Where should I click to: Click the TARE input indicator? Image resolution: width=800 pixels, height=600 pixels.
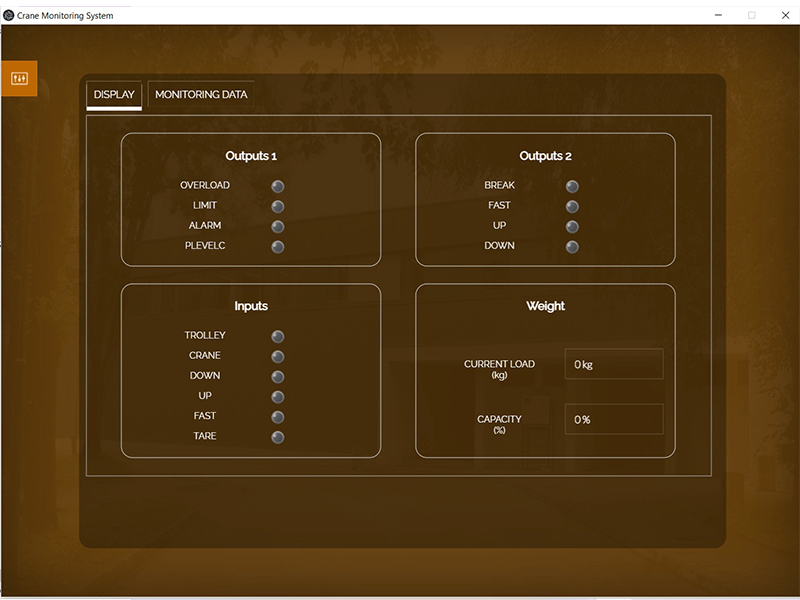click(x=278, y=437)
